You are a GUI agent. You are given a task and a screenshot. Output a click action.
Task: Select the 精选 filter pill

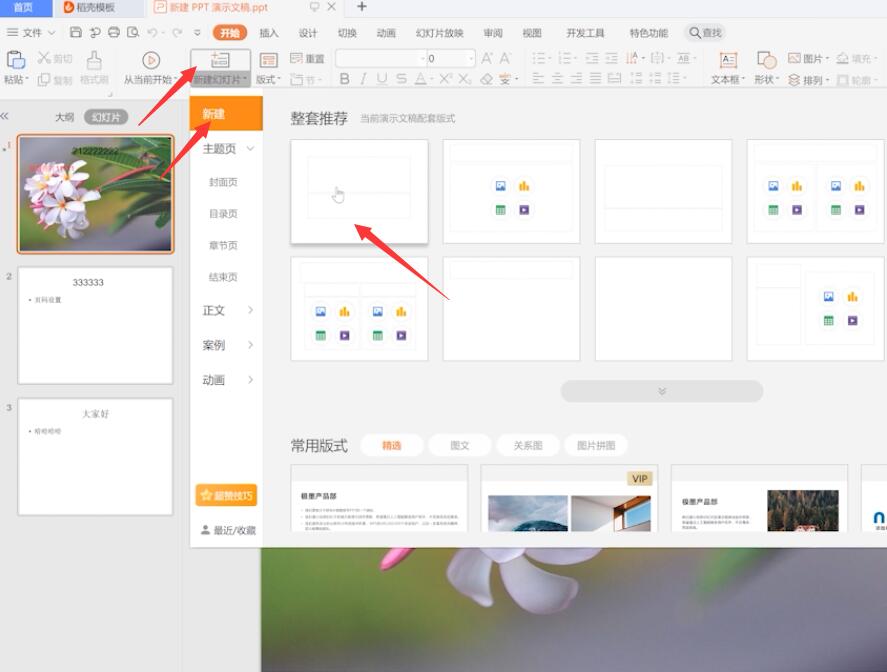pyautogui.click(x=391, y=445)
